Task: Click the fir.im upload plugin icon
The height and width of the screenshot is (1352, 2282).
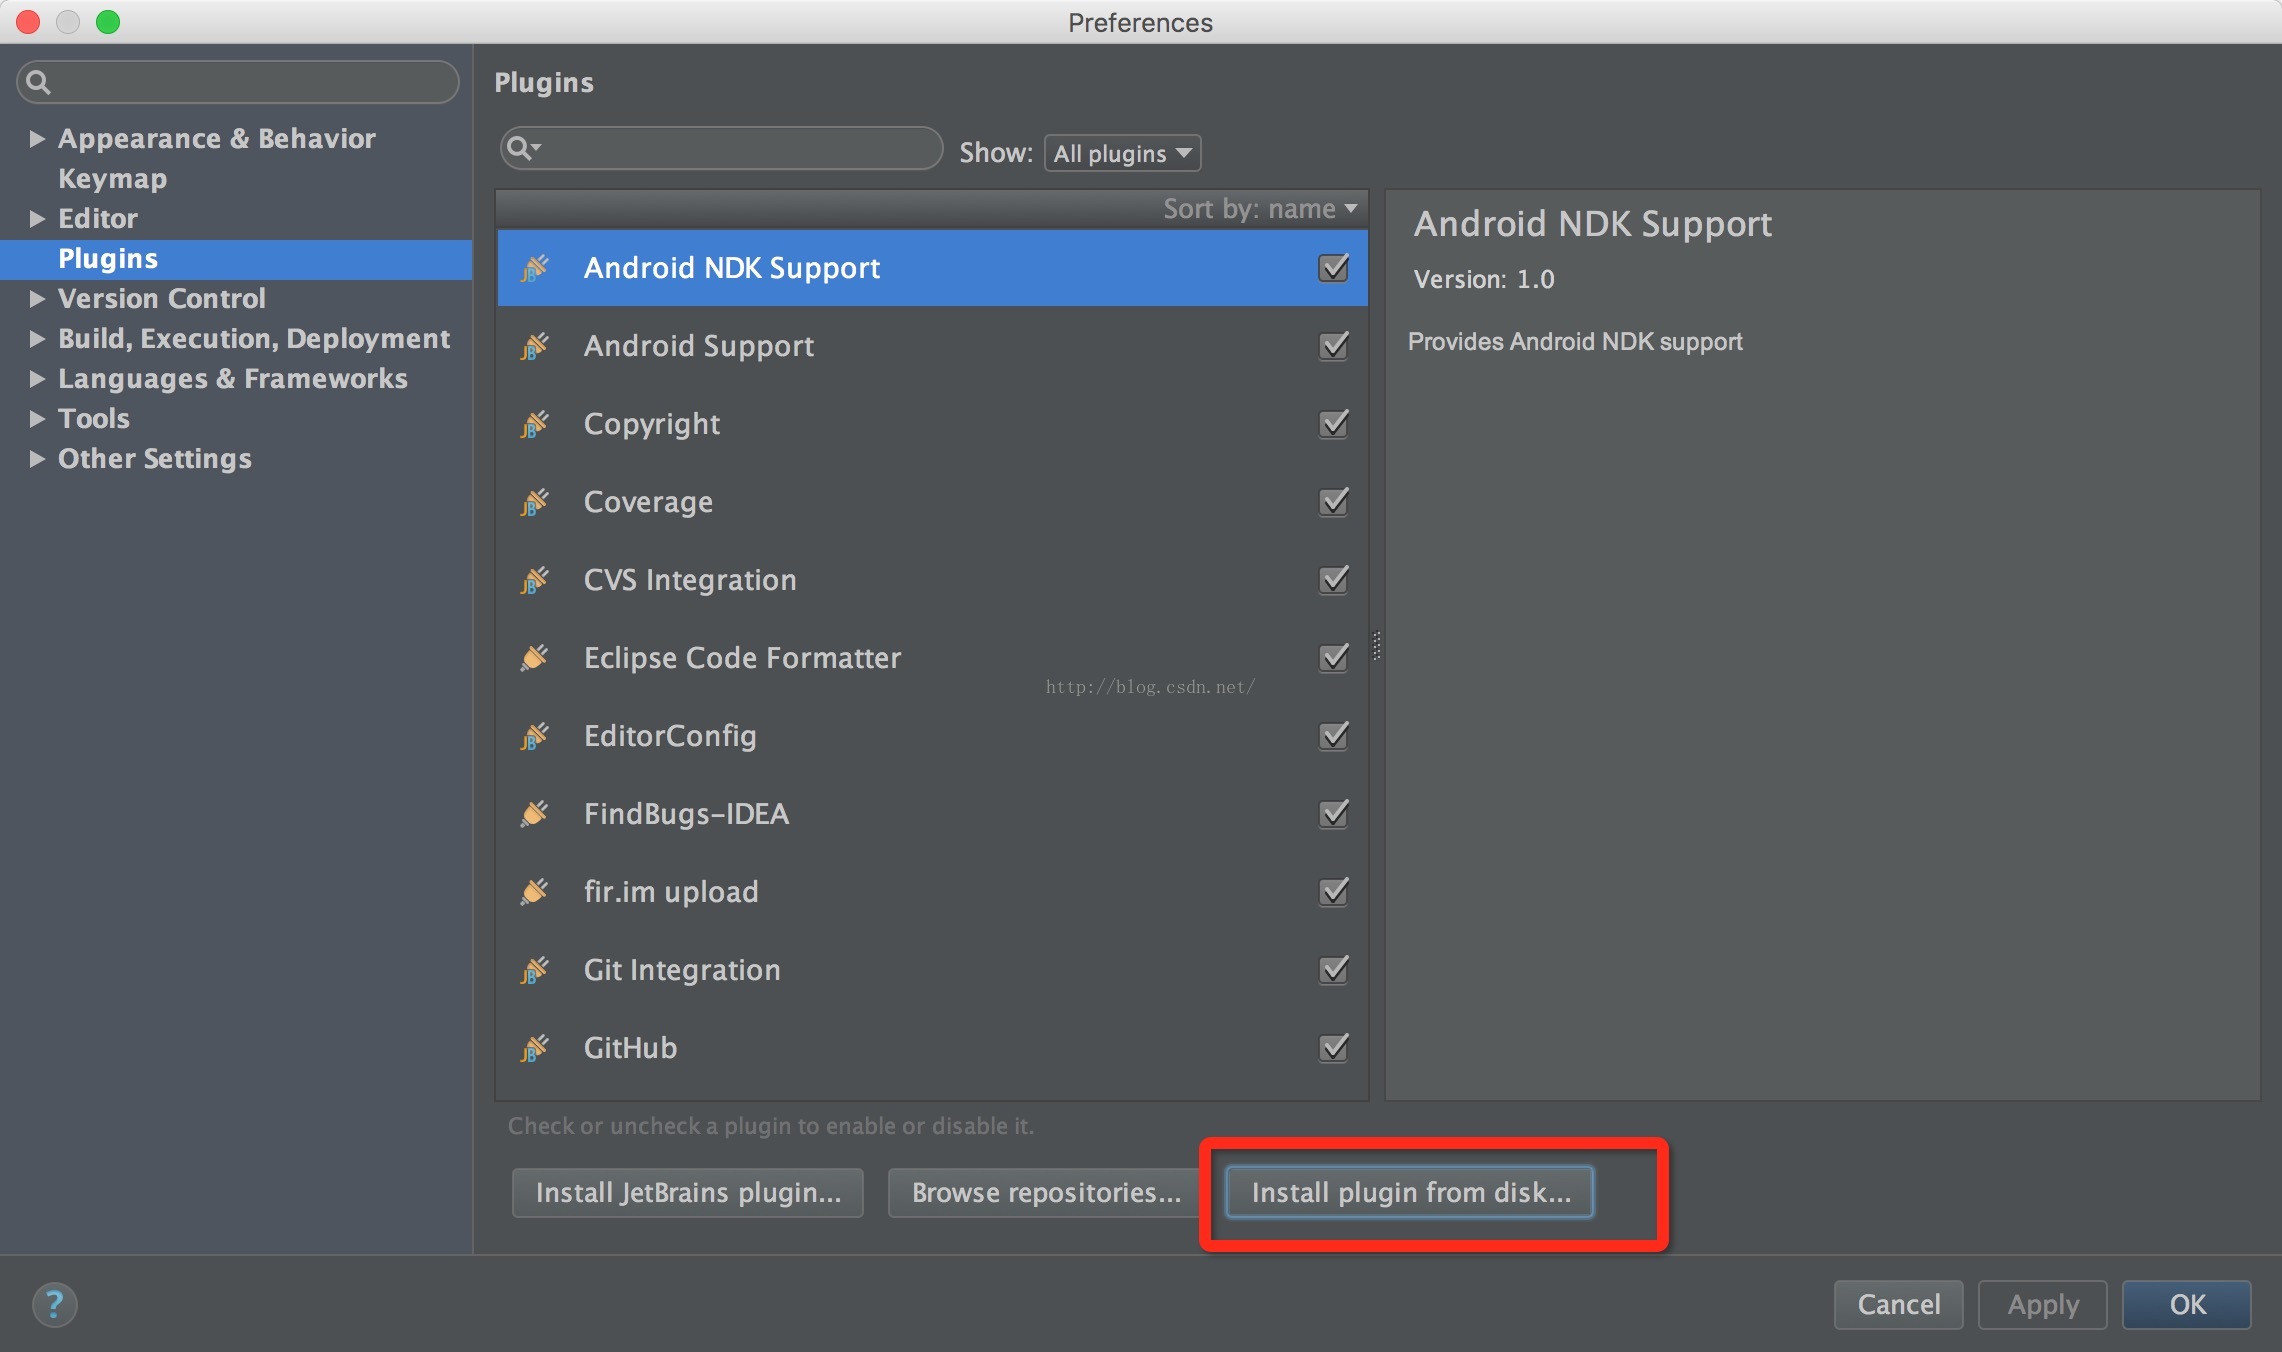Action: coord(534,892)
